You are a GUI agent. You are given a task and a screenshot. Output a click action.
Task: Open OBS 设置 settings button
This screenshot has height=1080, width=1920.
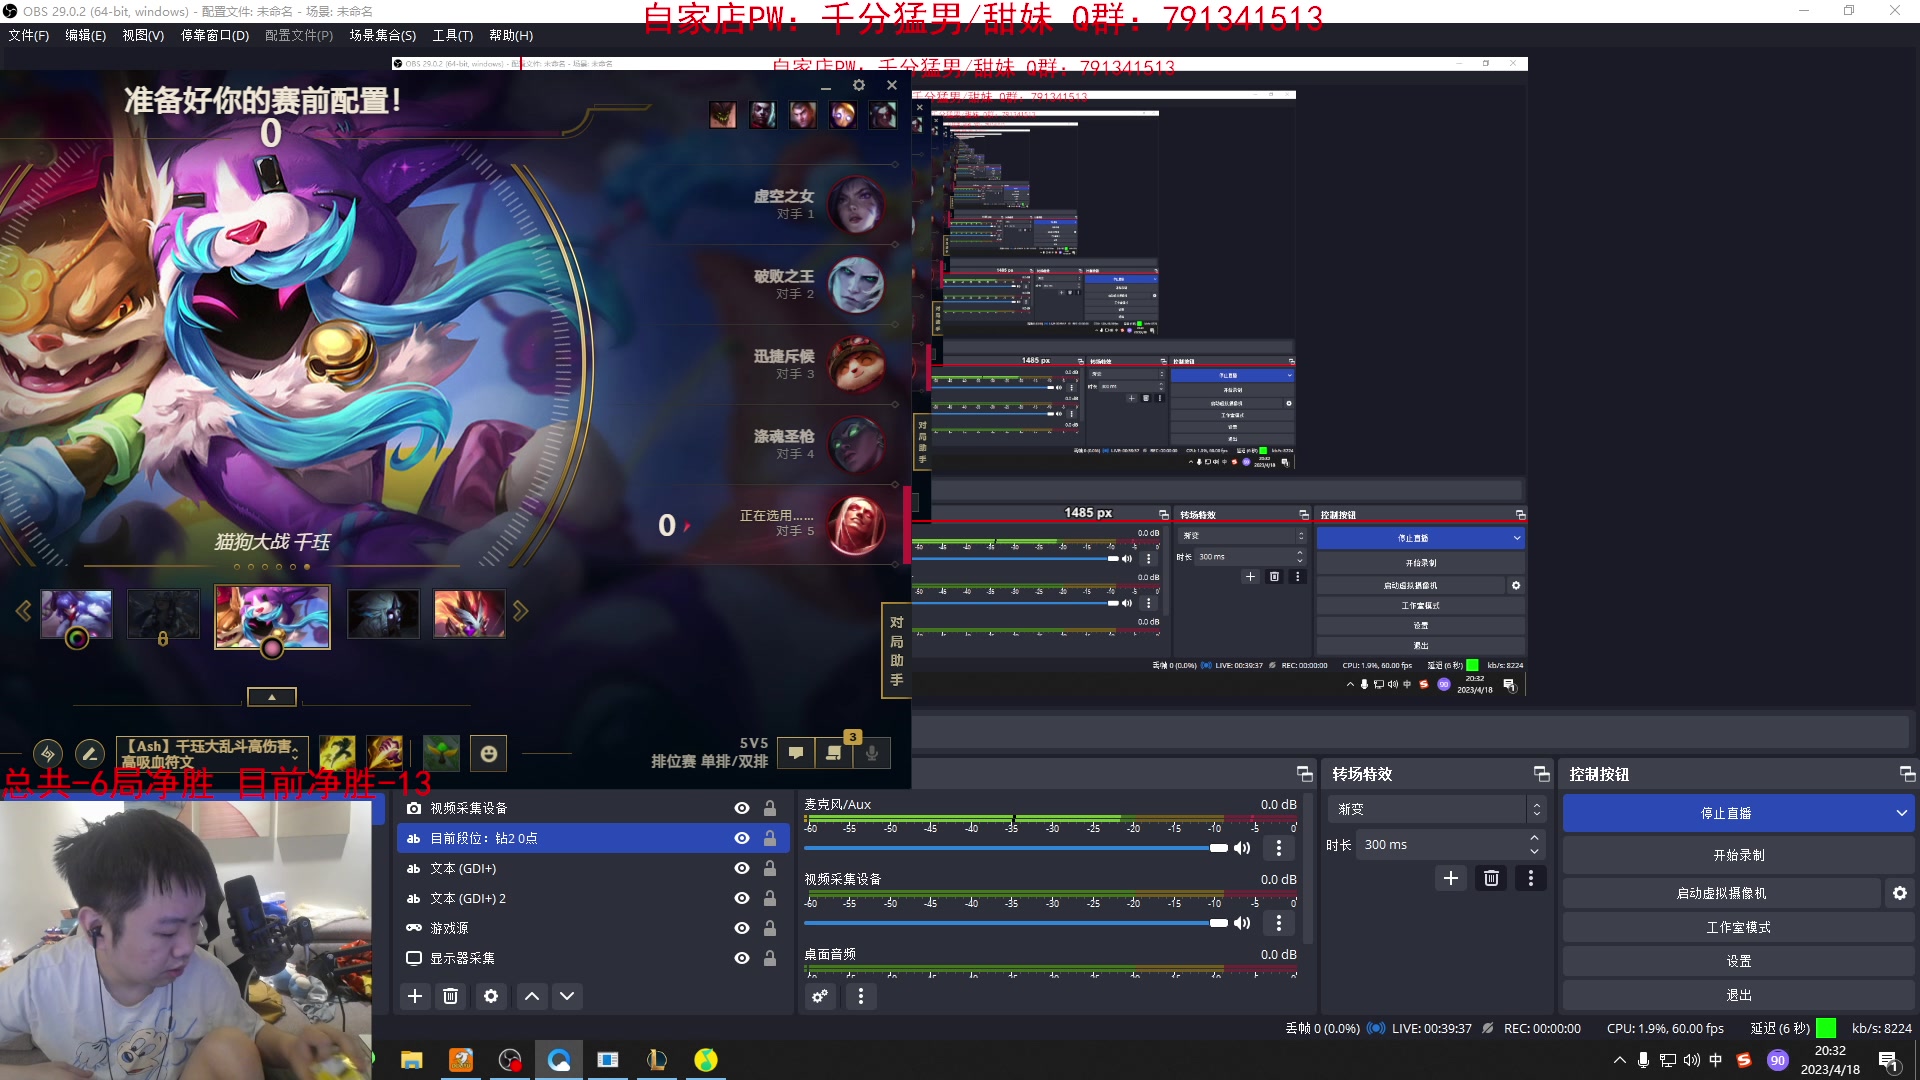1739,961
